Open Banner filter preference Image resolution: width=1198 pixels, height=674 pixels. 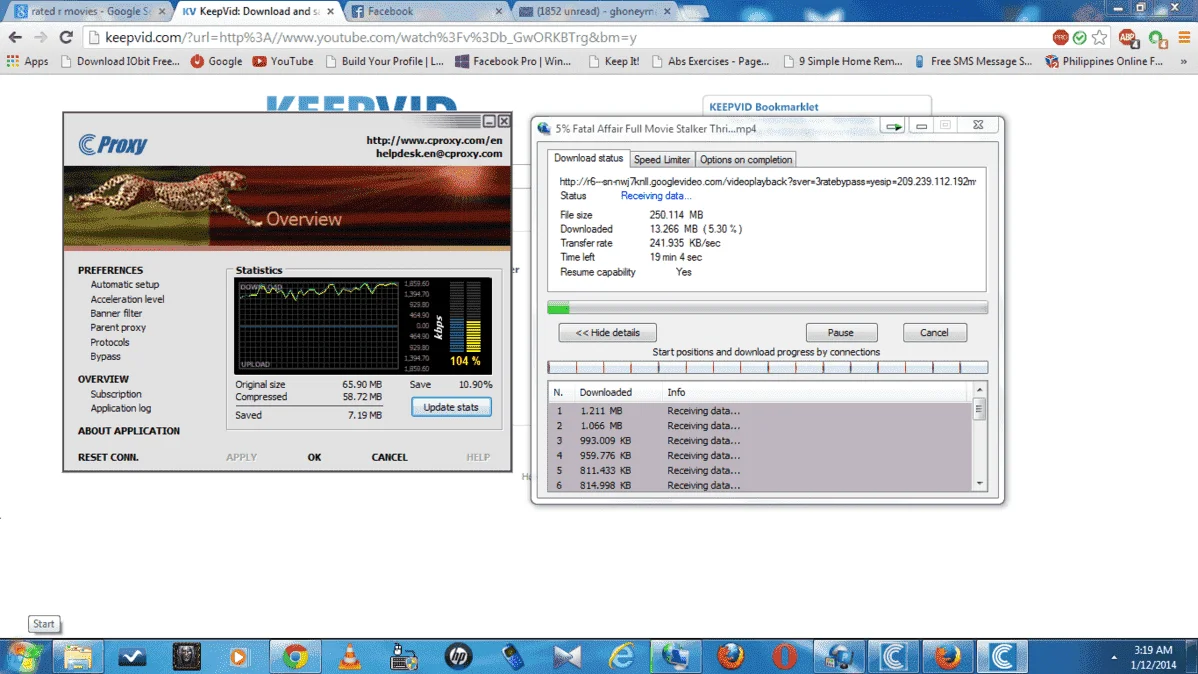click(x=116, y=313)
